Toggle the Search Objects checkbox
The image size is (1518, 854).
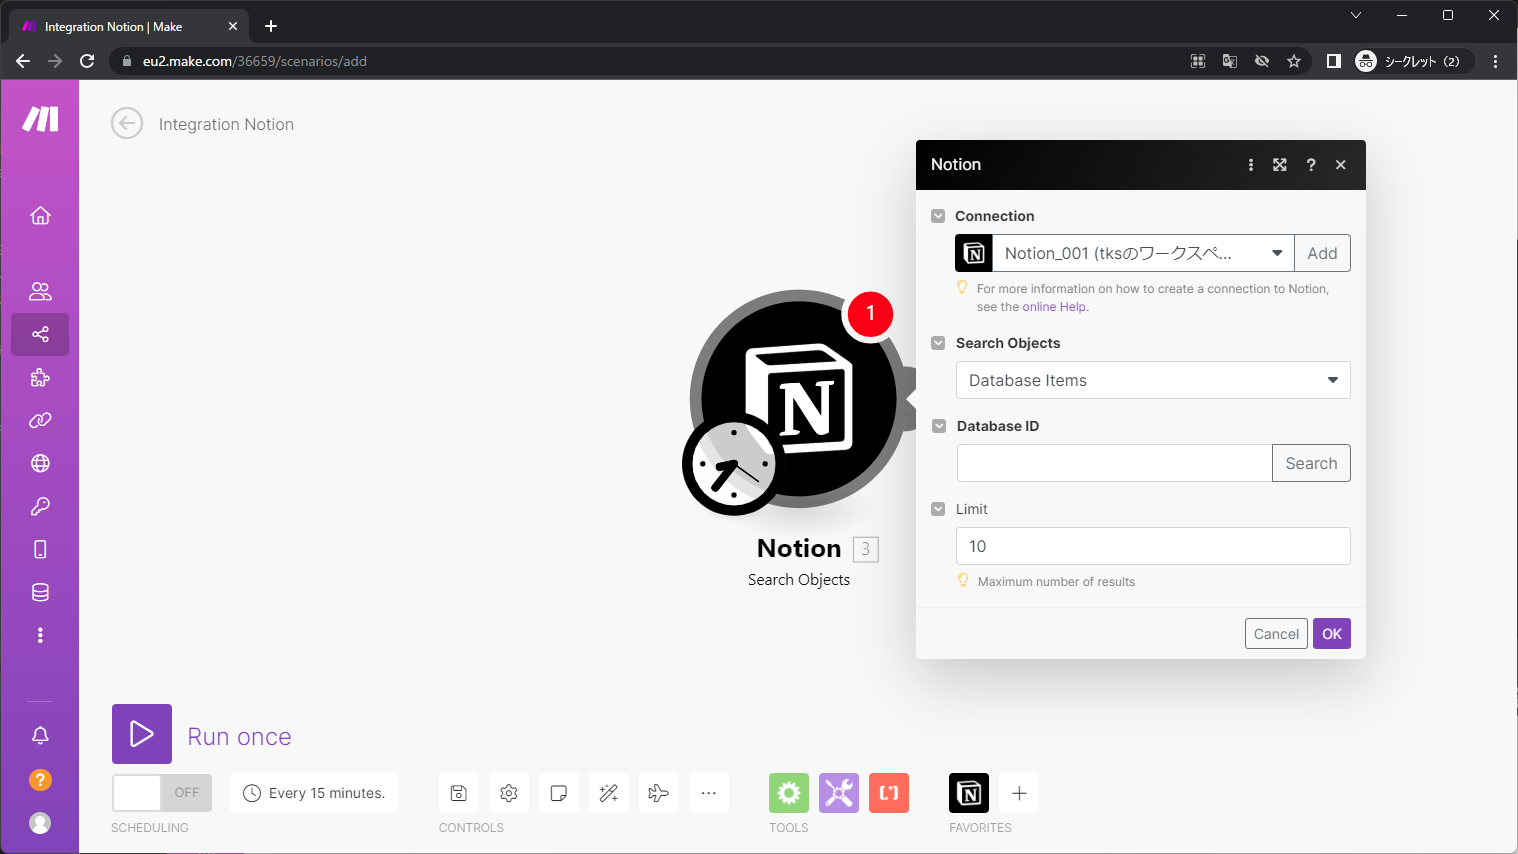coord(938,343)
